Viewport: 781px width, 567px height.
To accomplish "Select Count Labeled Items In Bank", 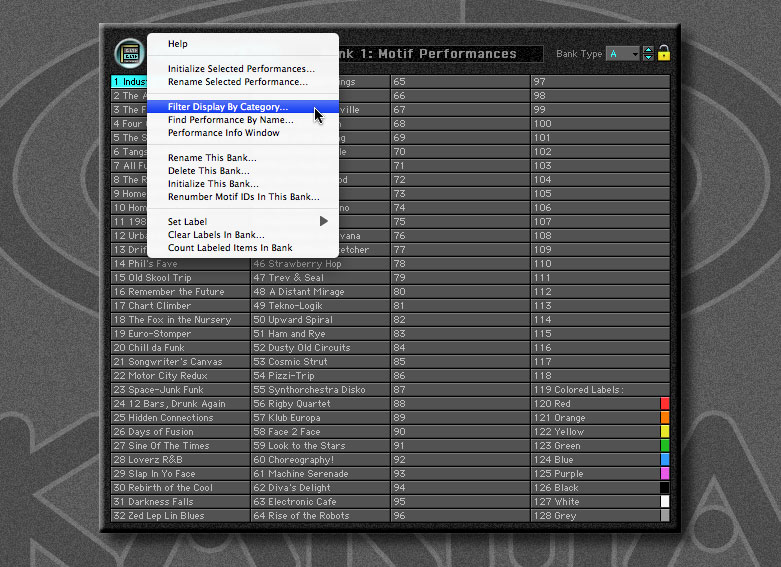I will pyautogui.click(x=230, y=248).
